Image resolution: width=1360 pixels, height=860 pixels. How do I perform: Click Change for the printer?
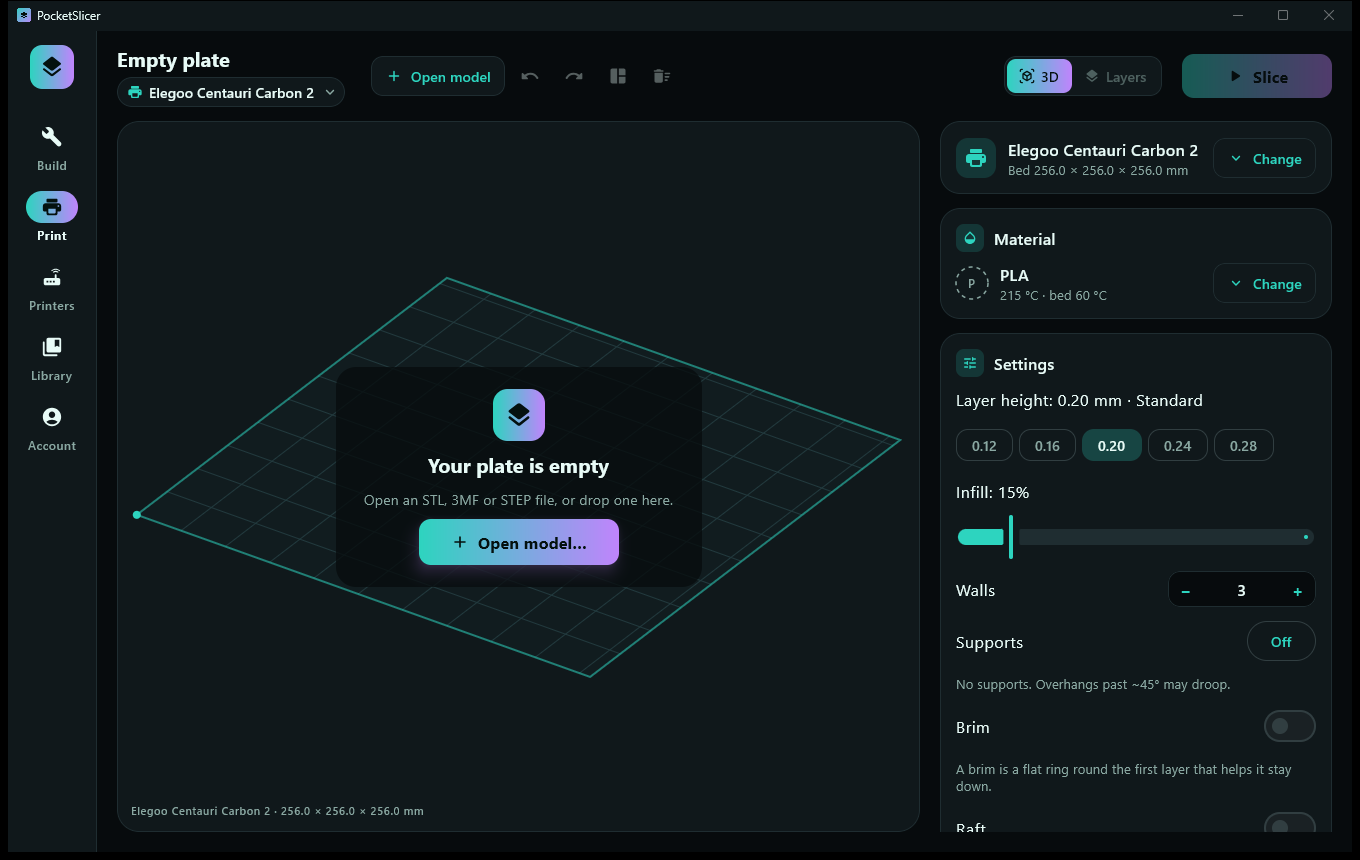1264,158
